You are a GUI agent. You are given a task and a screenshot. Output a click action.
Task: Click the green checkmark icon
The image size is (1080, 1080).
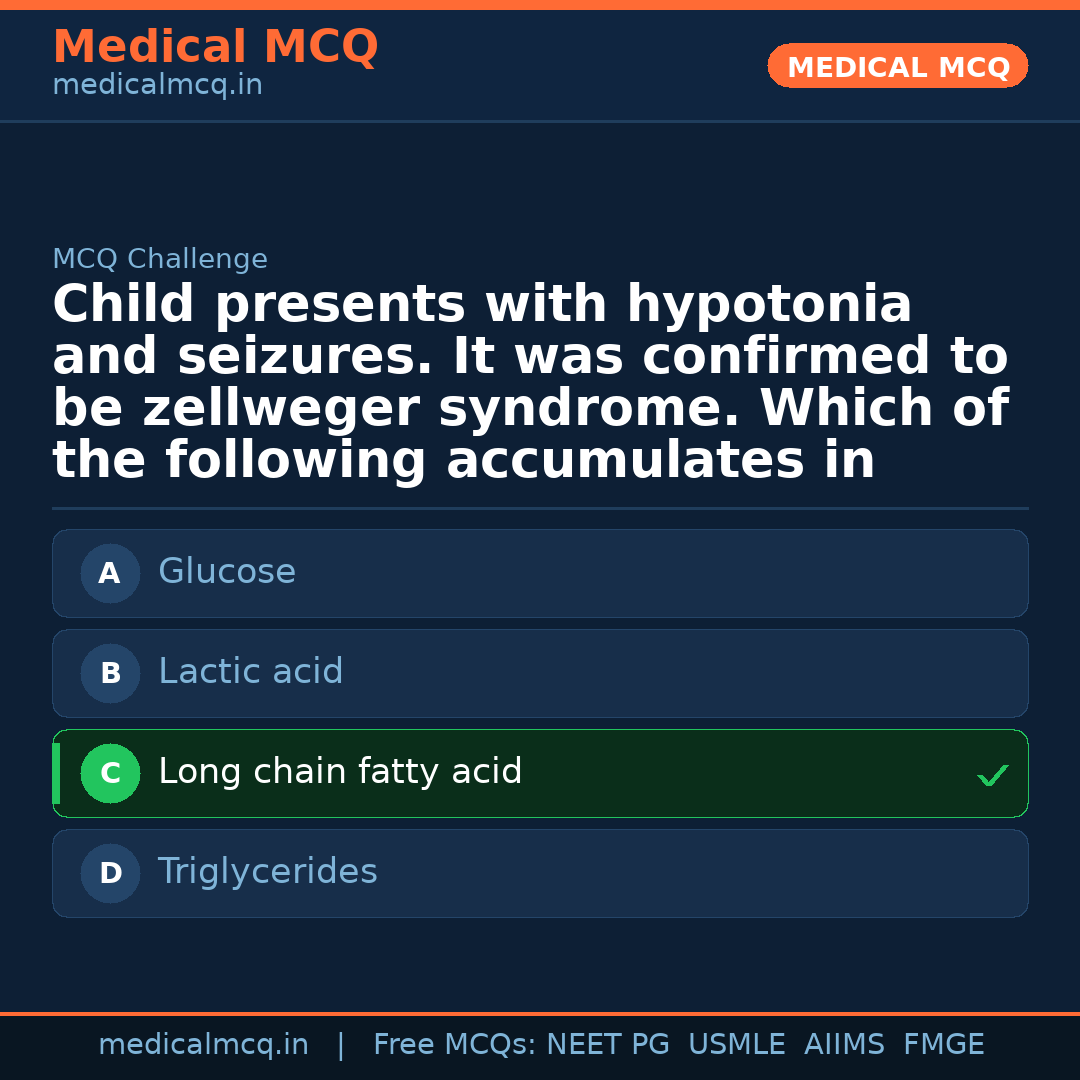[x=992, y=775]
